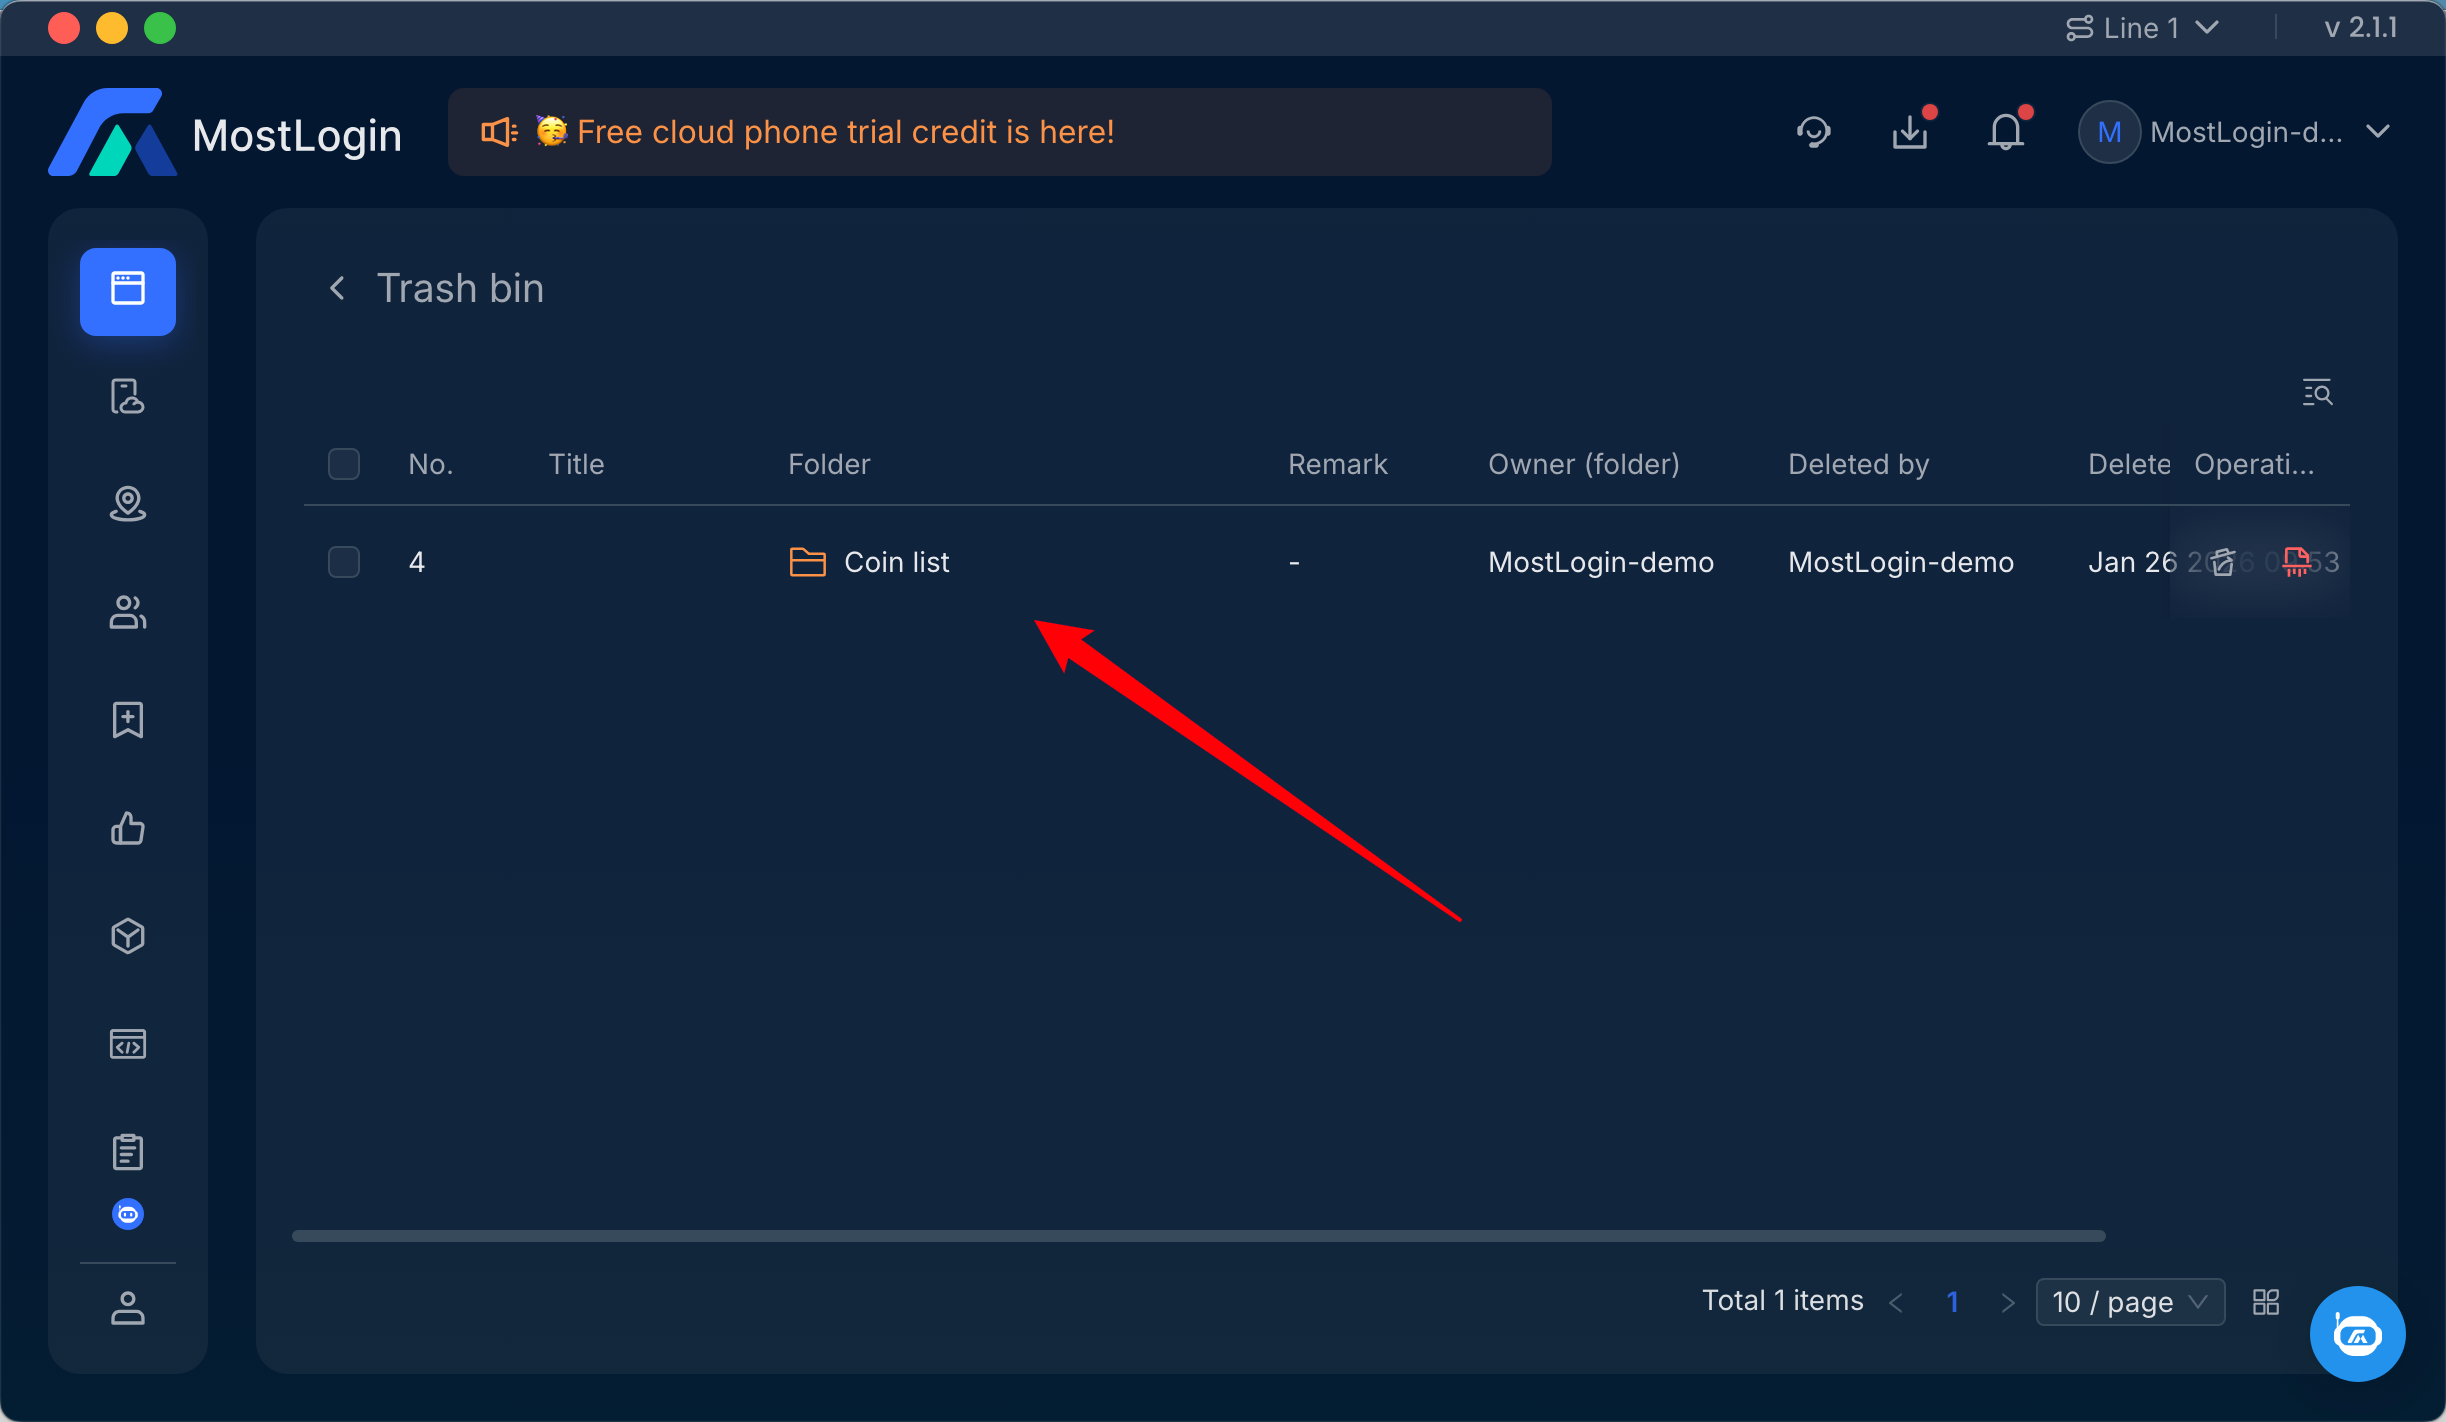Click the Operati... column header
2446x1422 pixels.
tap(2254, 464)
